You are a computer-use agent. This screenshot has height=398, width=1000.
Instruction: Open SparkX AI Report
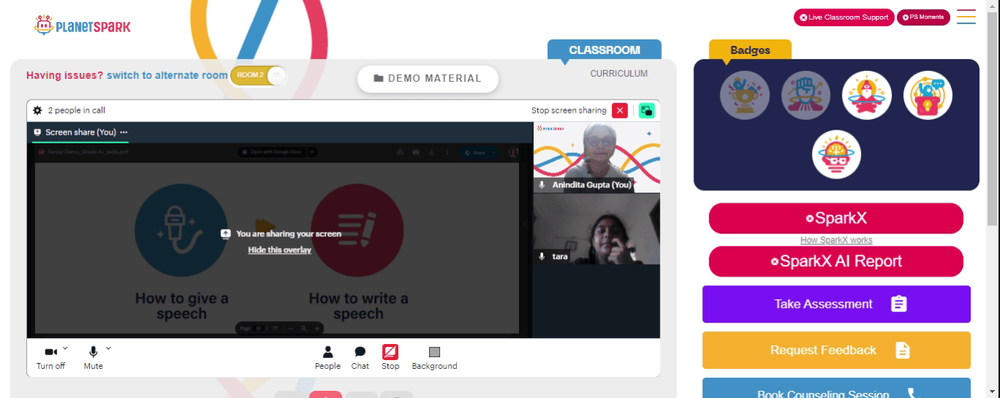tap(836, 262)
